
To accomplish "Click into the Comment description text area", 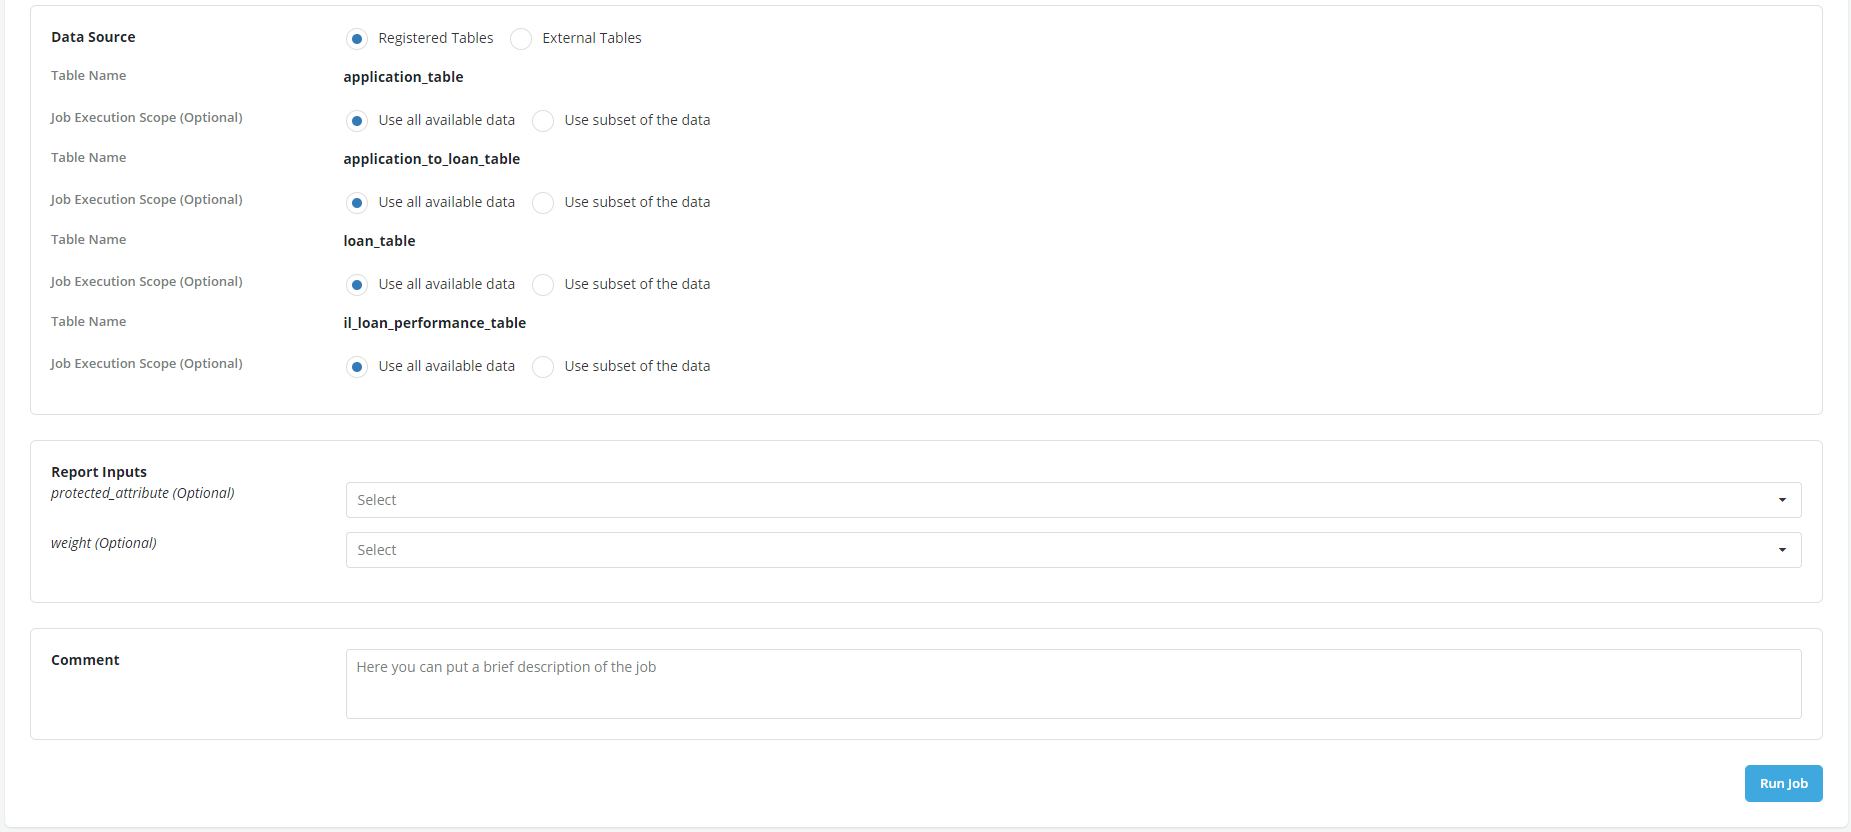I will 1072,684.
